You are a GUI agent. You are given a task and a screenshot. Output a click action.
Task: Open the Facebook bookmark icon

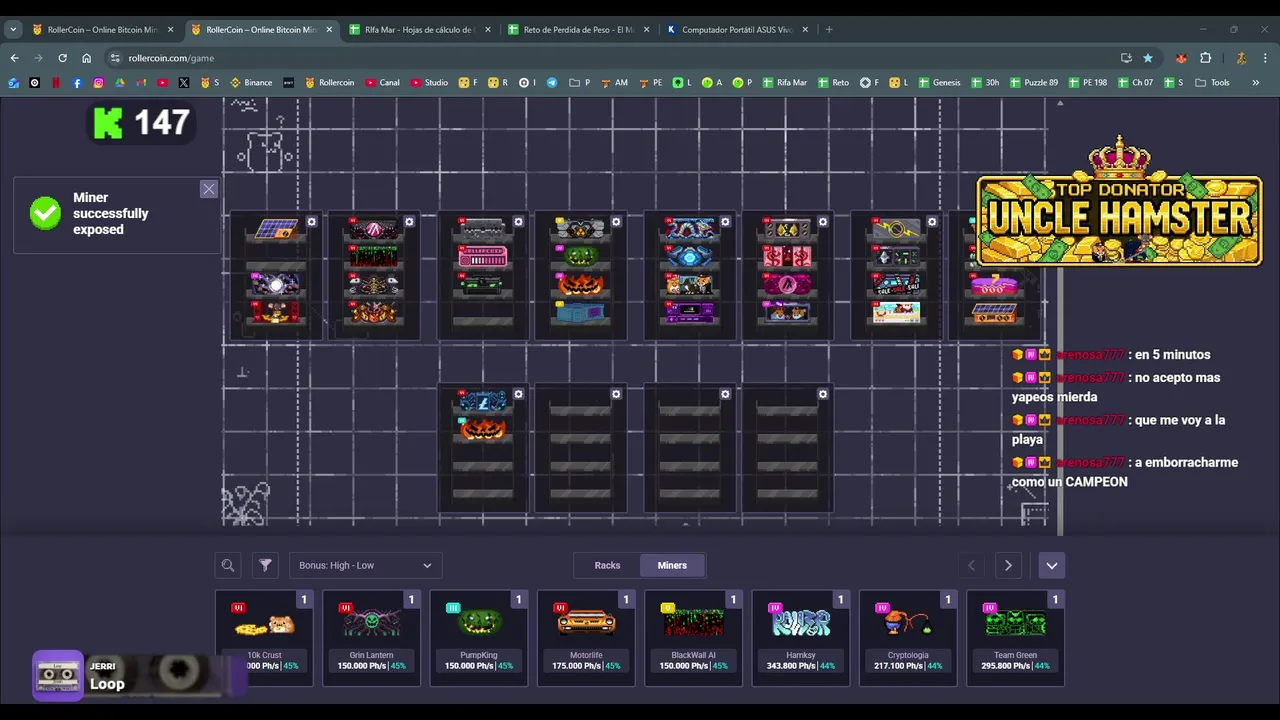pyautogui.click(x=77, y=82)
